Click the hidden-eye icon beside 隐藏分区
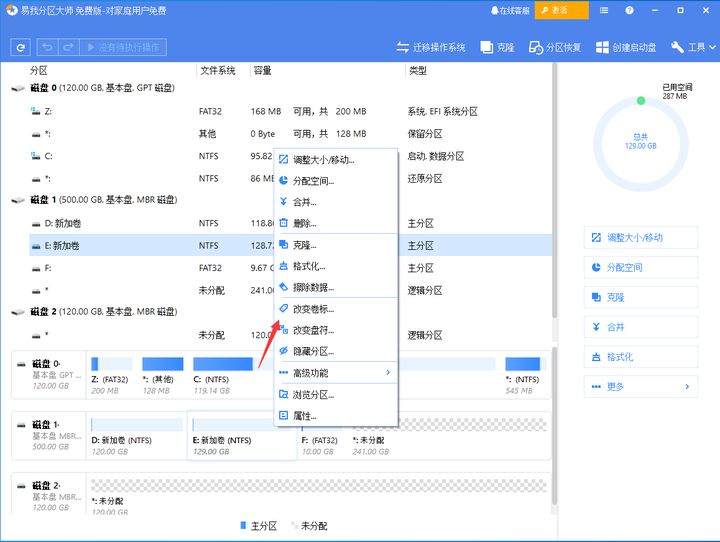The height and width of the screenshot is (542, 720). pos(284,351)
